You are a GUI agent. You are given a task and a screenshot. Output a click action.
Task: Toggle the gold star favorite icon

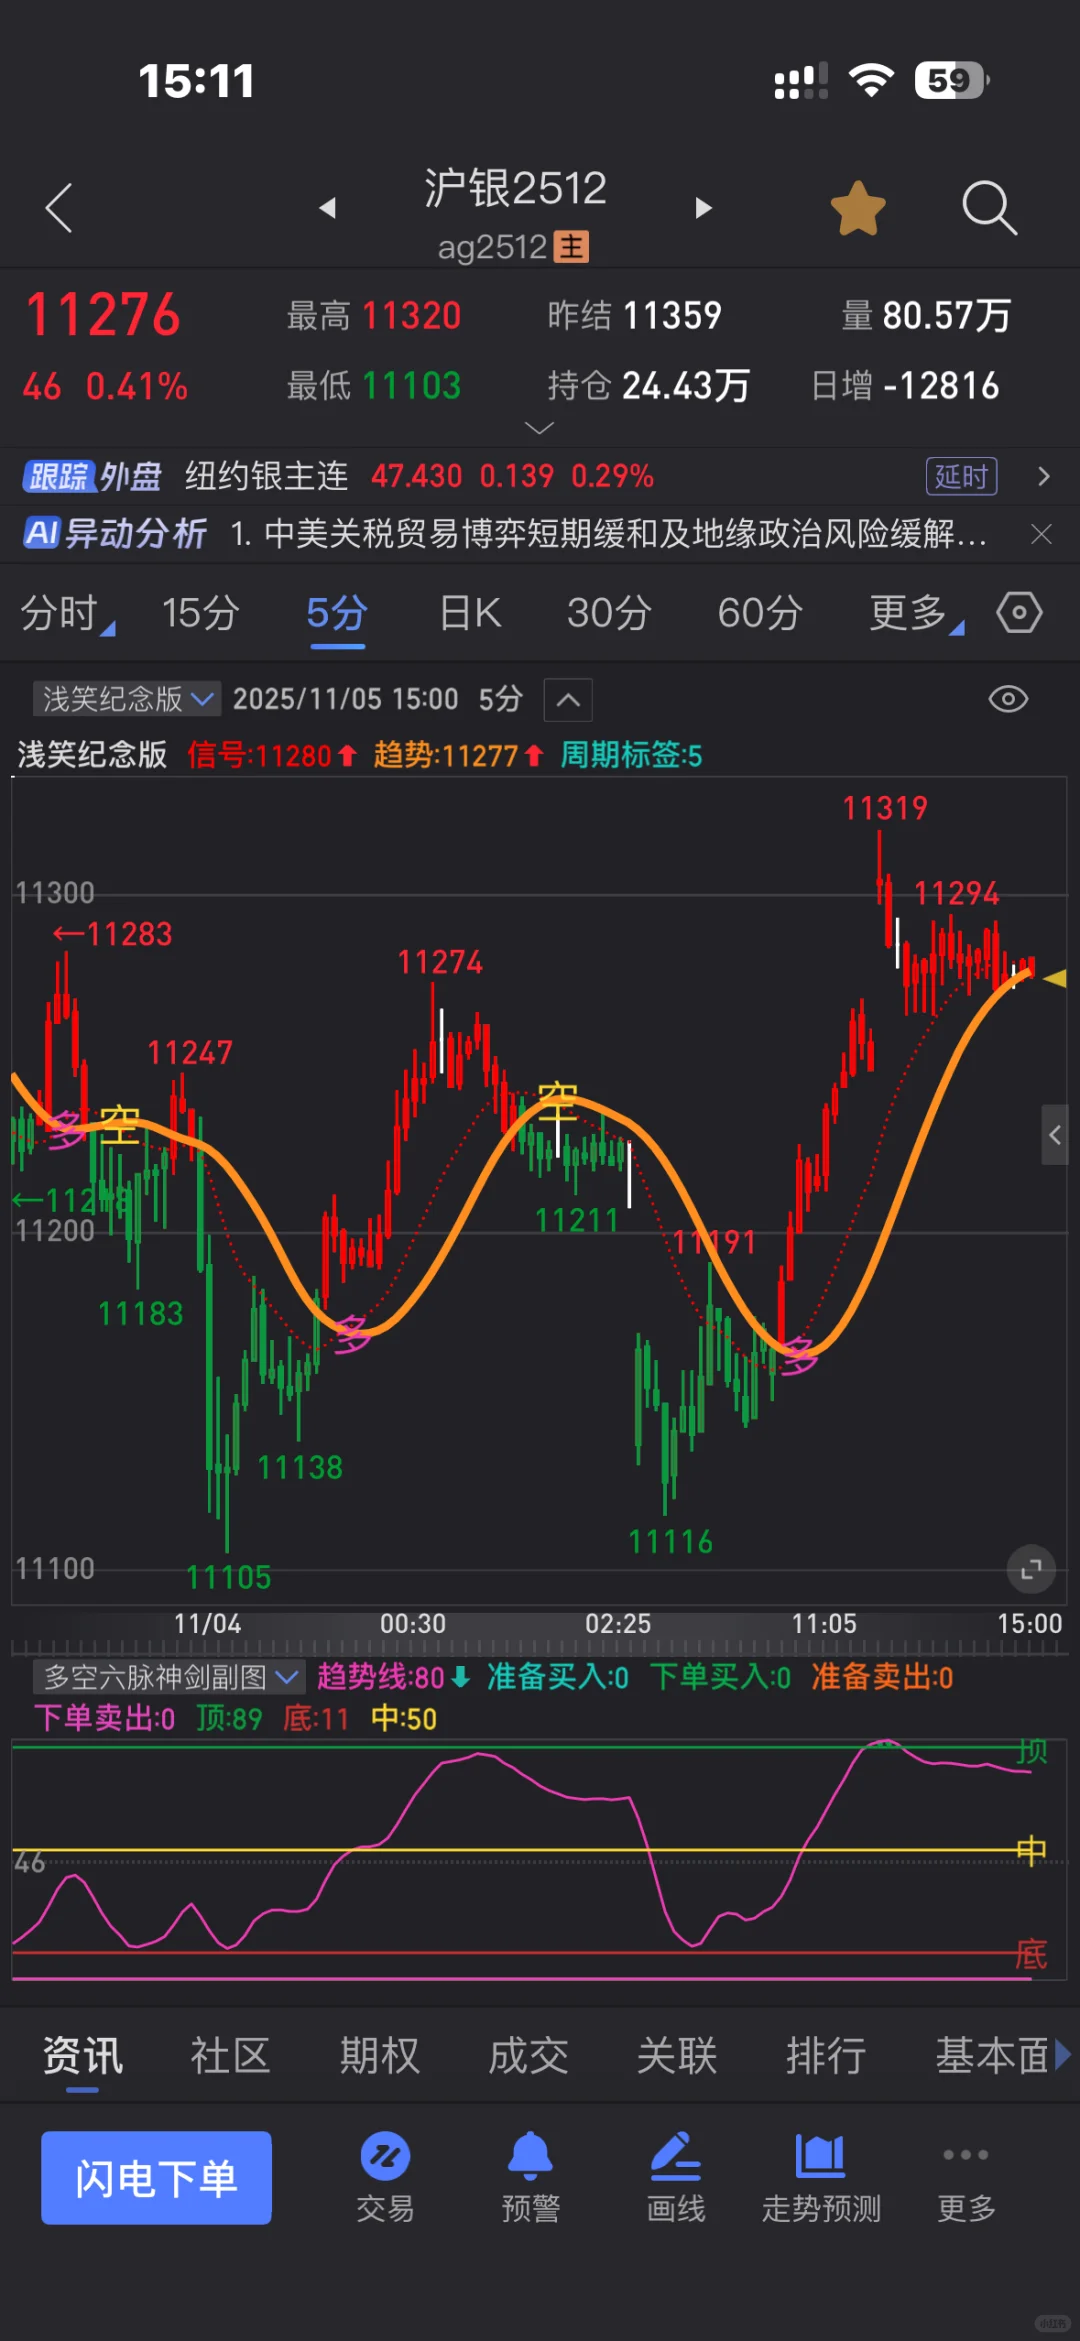pyautogui.click(x=858, y=208)
